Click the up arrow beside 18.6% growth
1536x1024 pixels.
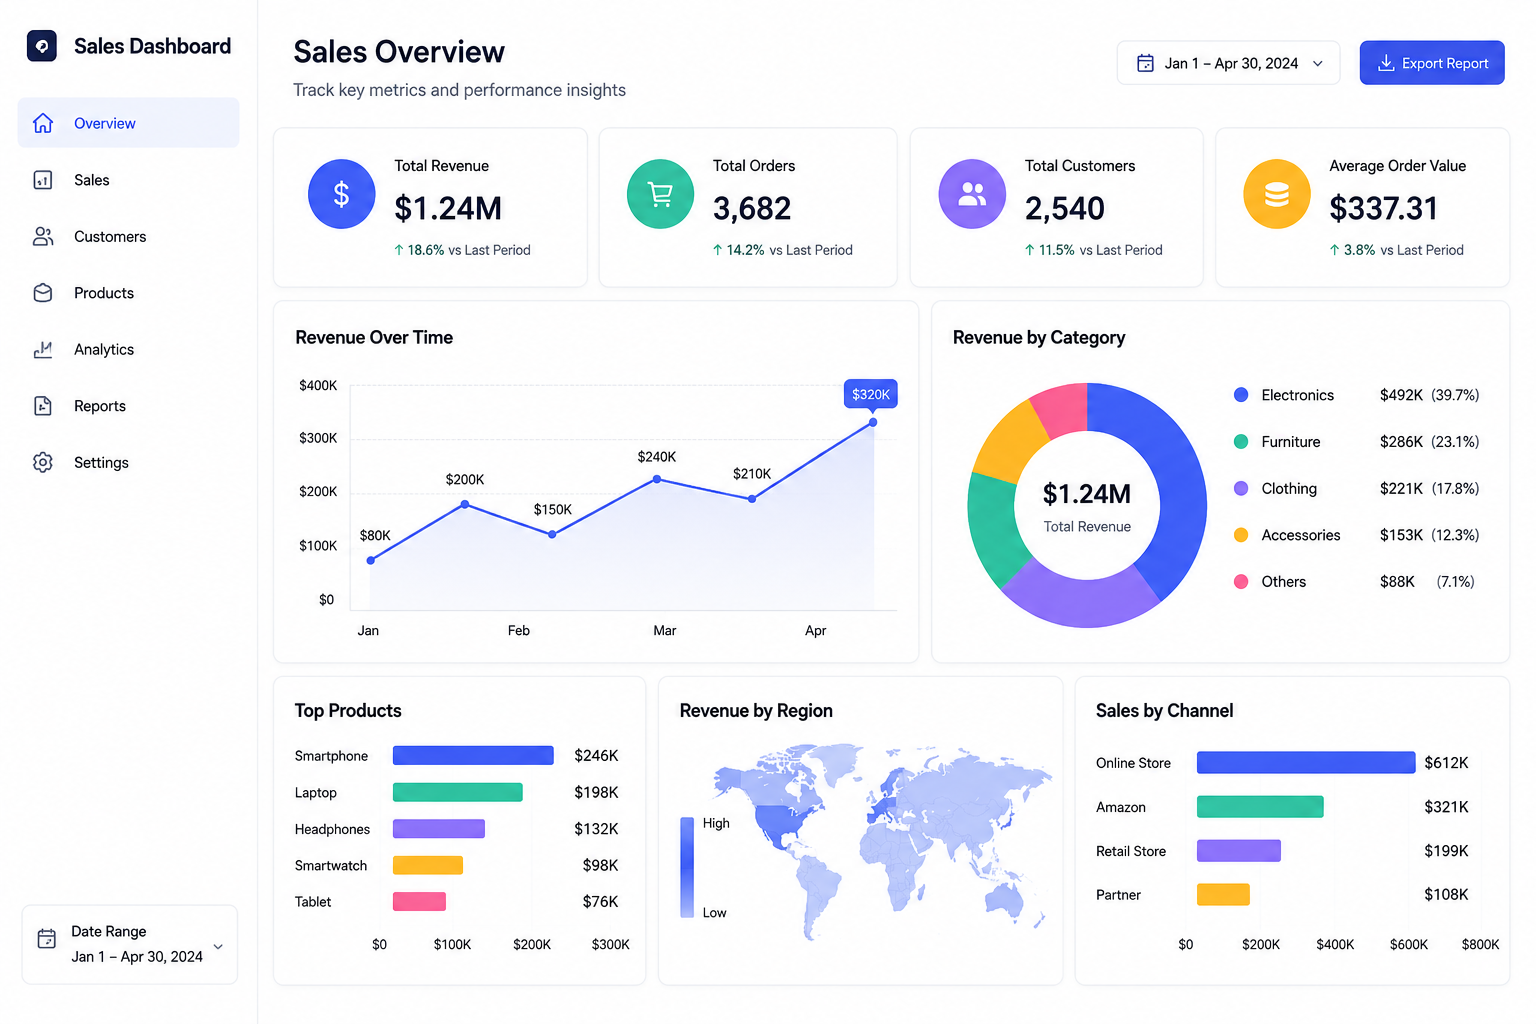click(399, 250)
